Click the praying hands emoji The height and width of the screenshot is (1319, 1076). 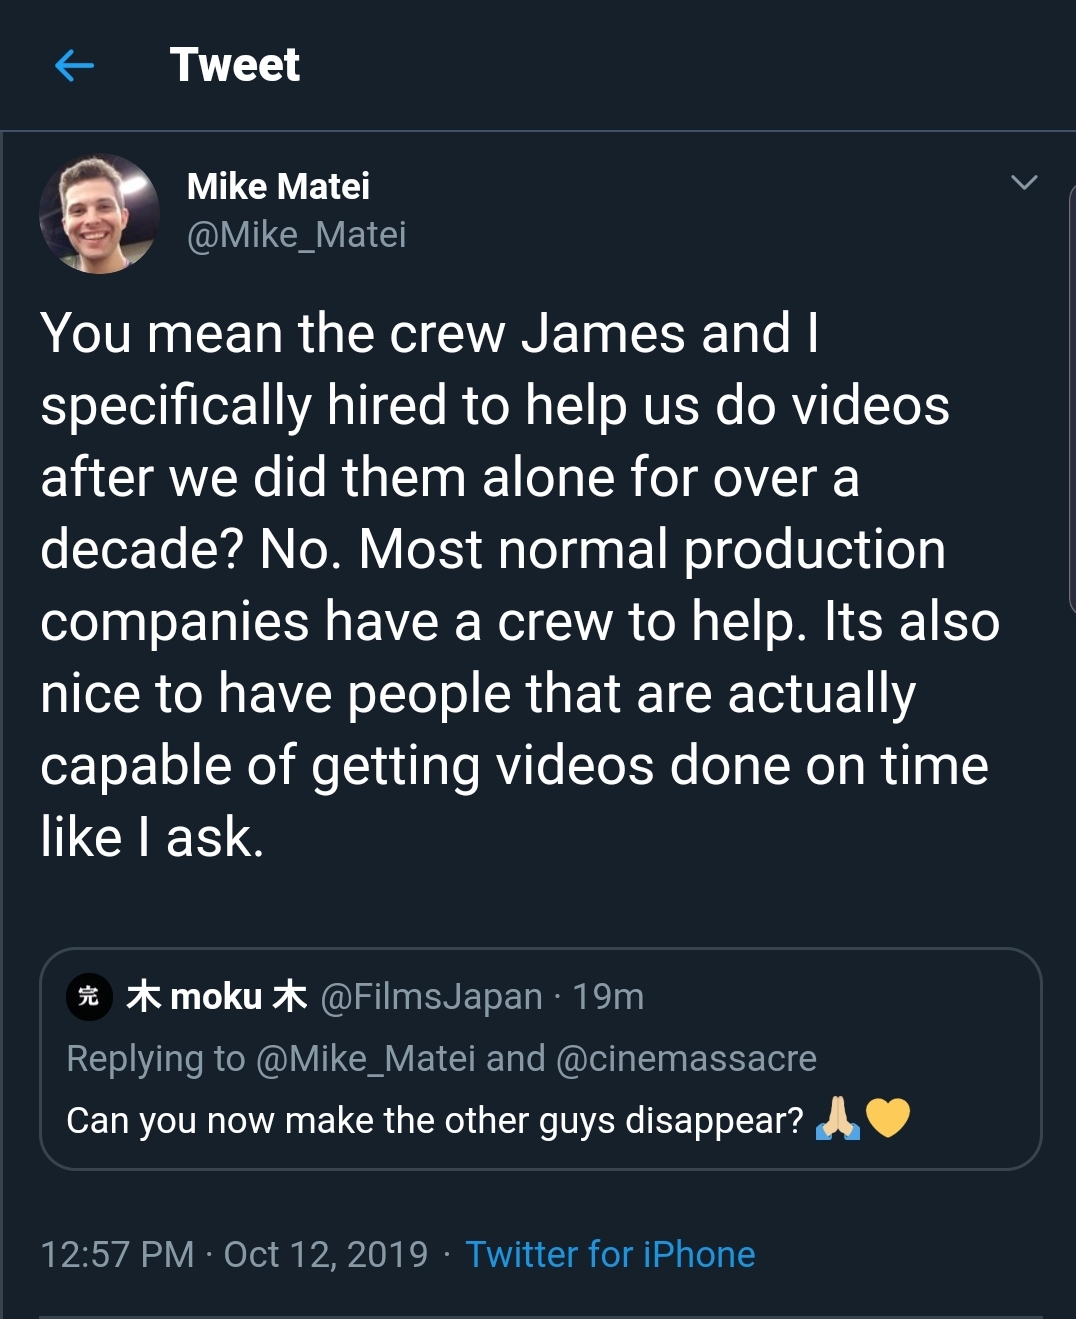pyautogui.click(x=838, y=1119)
